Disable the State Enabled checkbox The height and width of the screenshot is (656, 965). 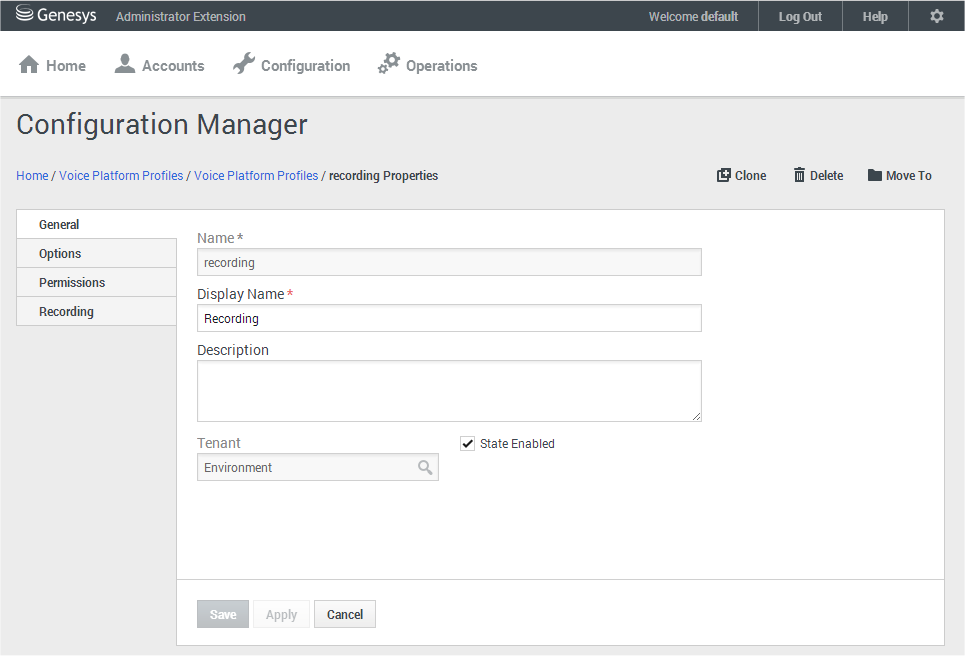point(467,443)
